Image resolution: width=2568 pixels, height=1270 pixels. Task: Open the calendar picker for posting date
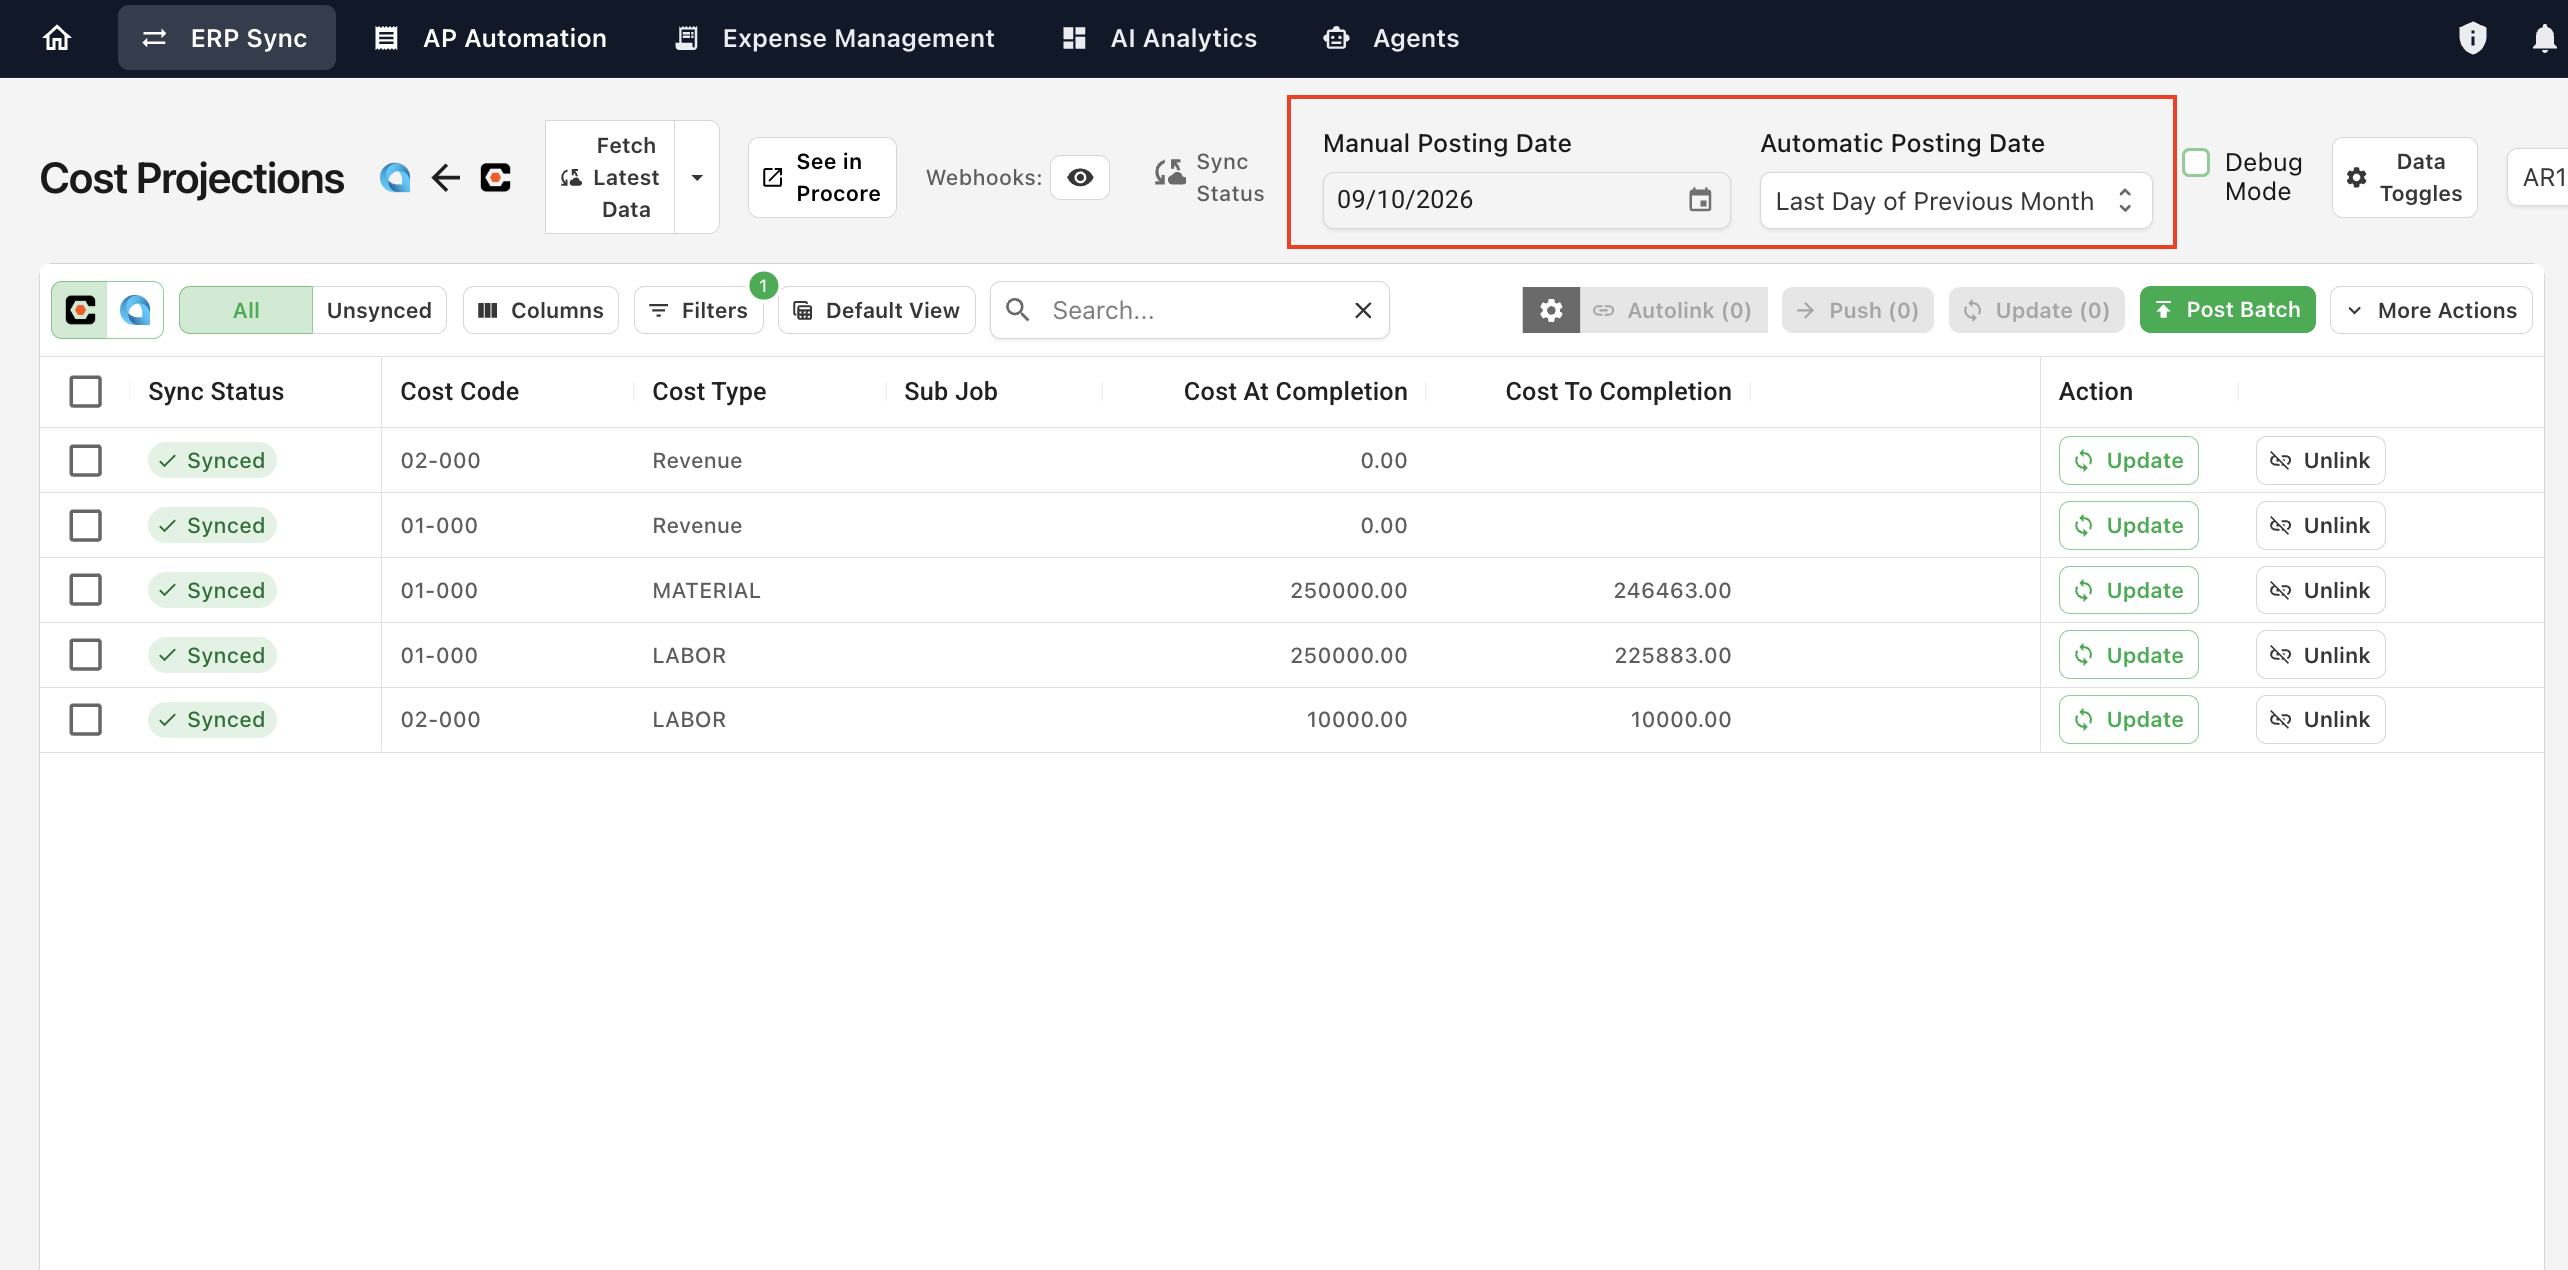[1700, 200]
